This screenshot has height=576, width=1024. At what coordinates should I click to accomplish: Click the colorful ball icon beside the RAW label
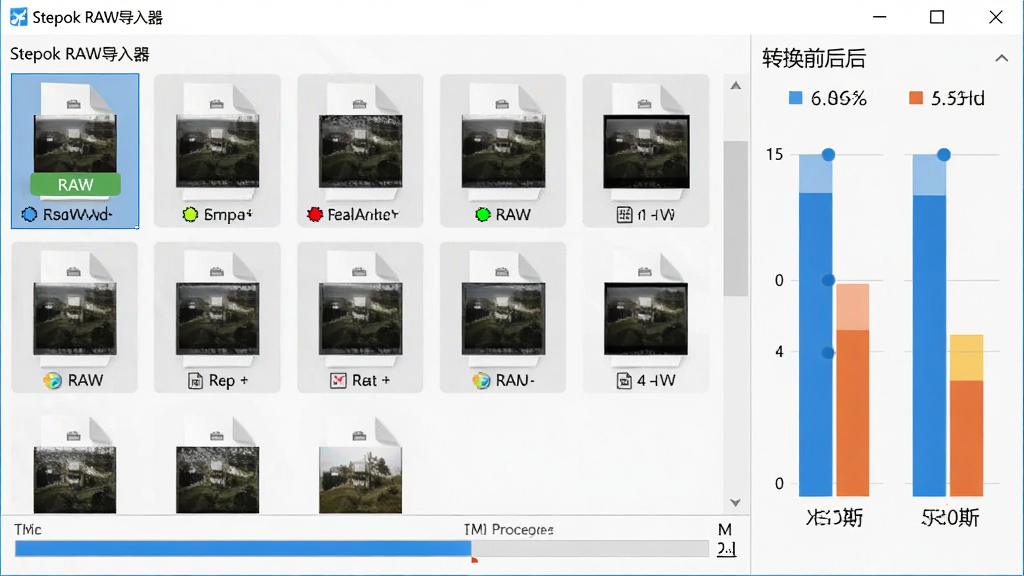pyautogui.click(x=52, y=380)
